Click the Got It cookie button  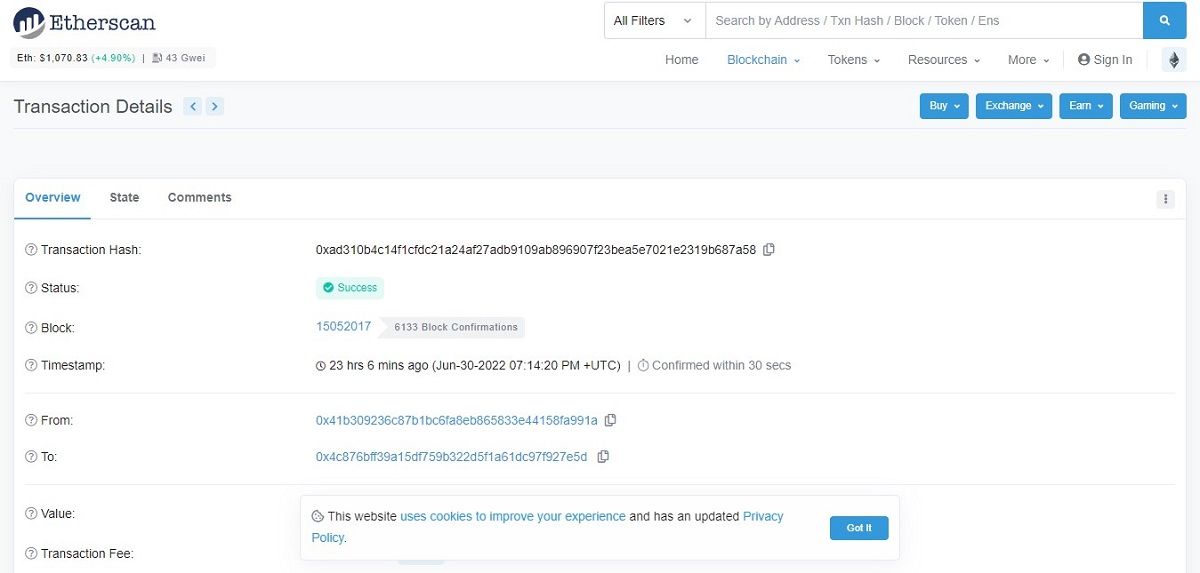[858, 528]
